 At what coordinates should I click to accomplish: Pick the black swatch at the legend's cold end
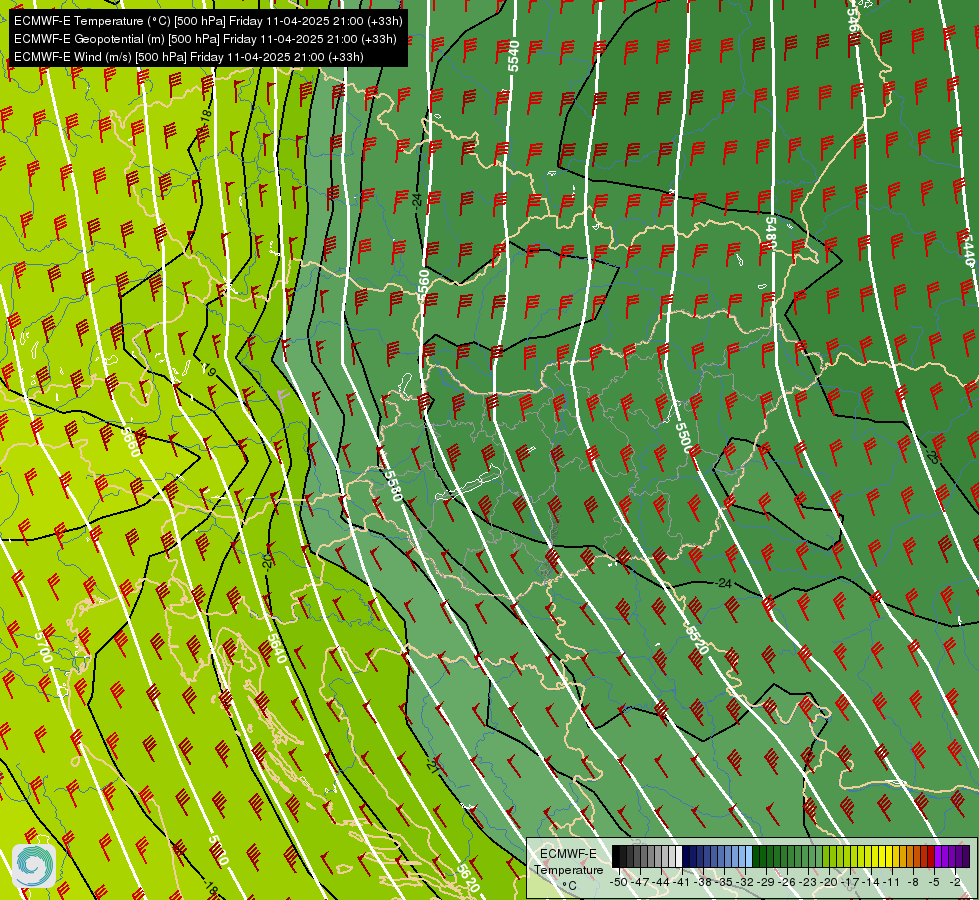pos(616,856)
